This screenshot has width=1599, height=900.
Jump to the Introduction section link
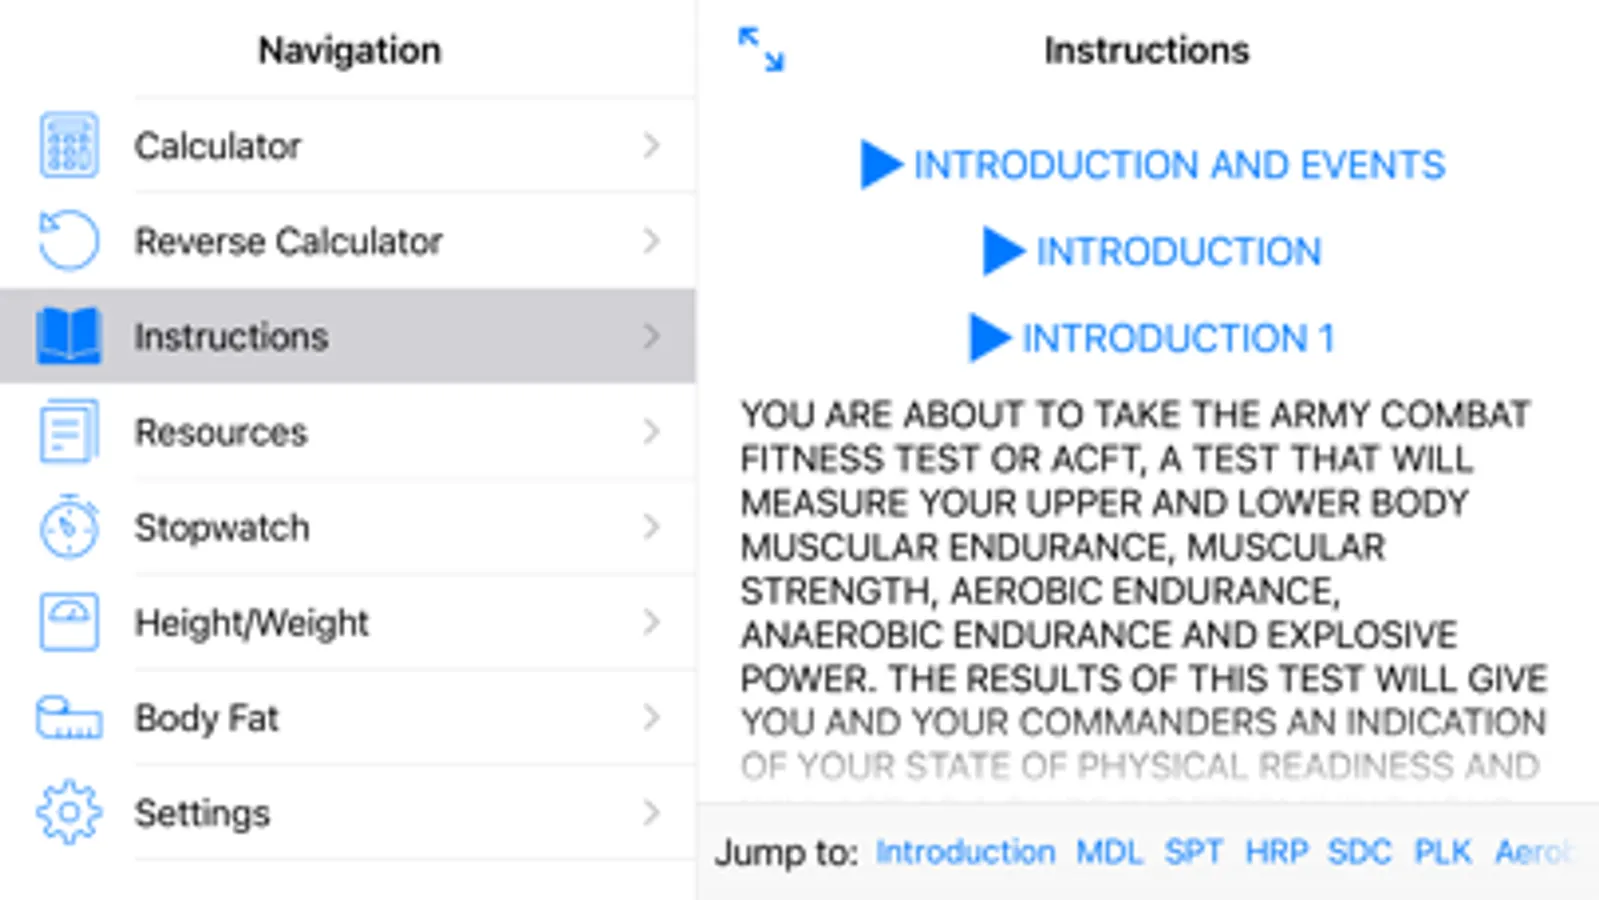965,852
